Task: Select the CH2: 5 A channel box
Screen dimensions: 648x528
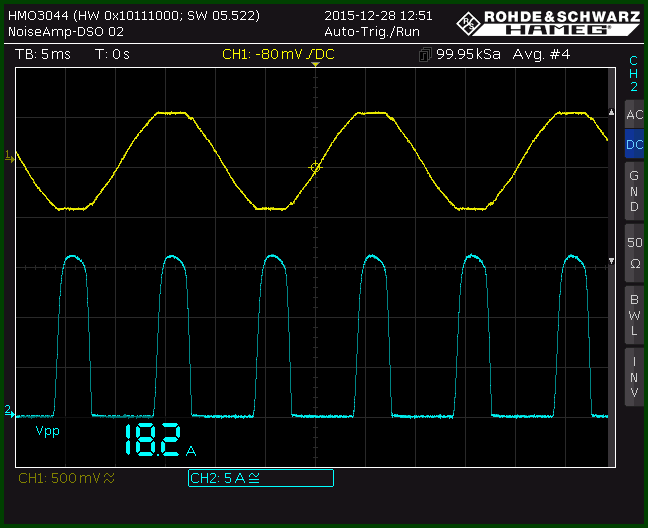Action: pyautogui.click(x=261, y=478)
